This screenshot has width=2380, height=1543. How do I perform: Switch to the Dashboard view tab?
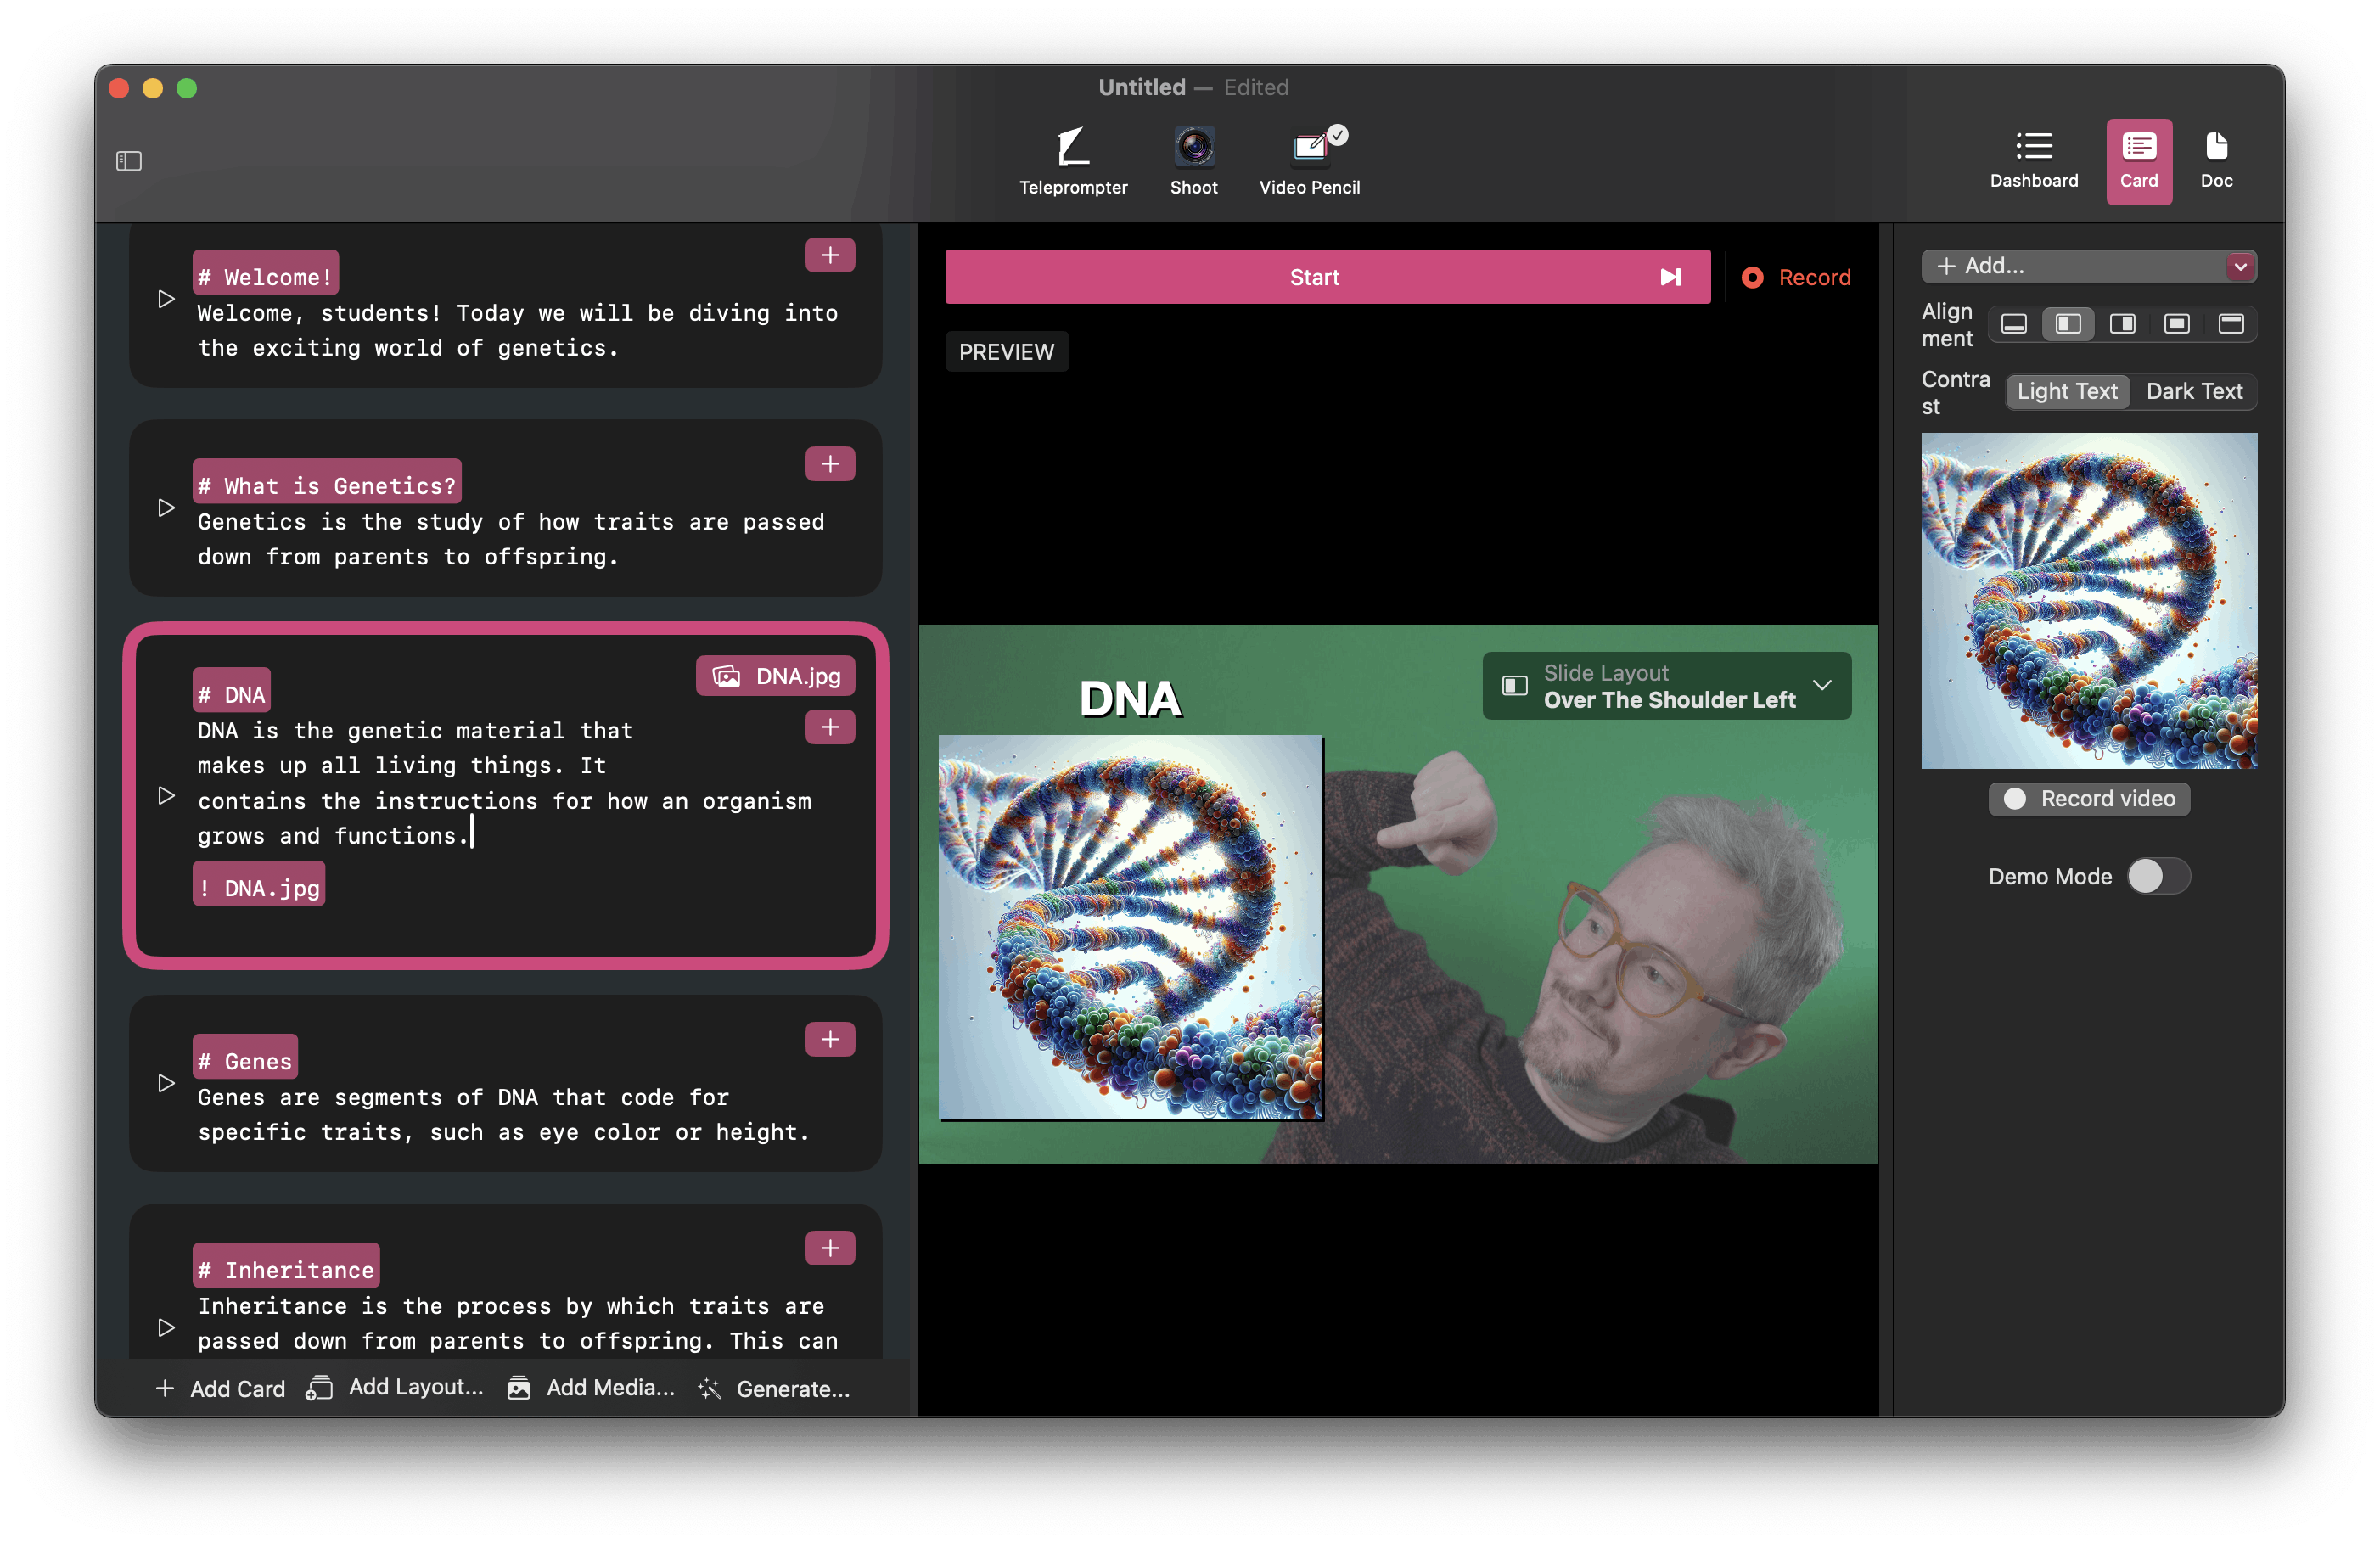click(2033, 160)
